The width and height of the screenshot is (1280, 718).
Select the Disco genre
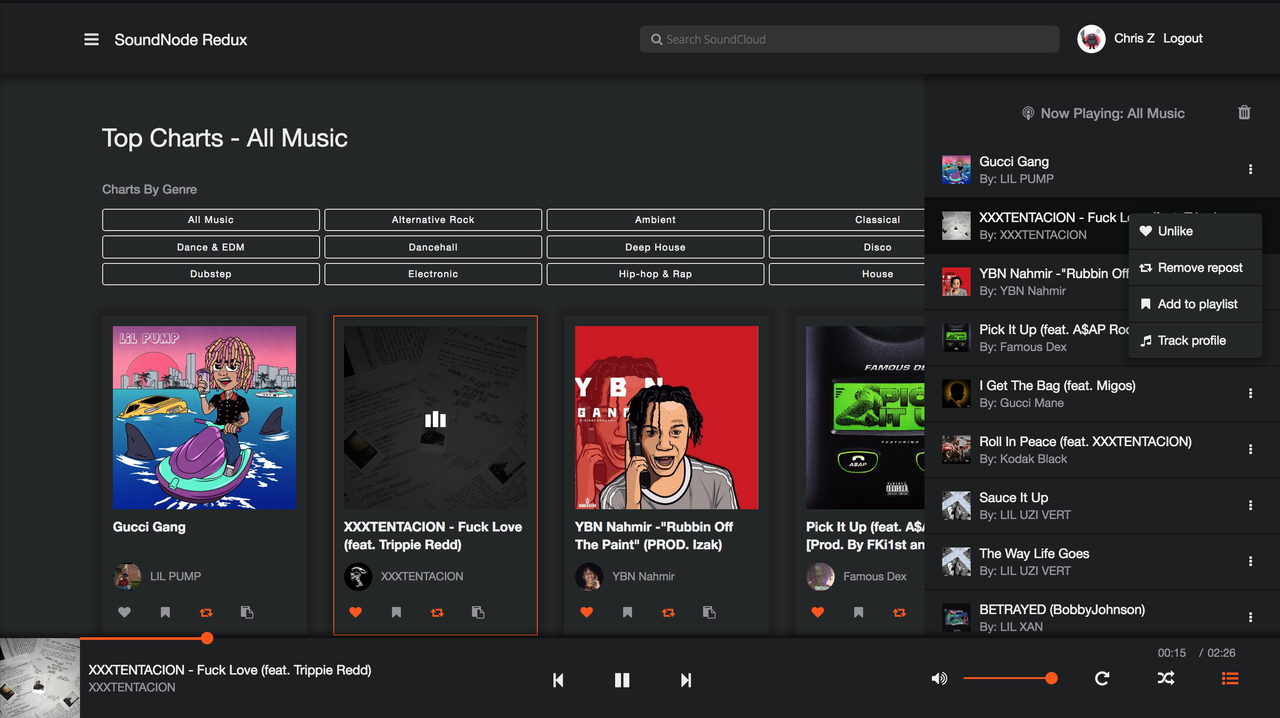tap(847, 247)
